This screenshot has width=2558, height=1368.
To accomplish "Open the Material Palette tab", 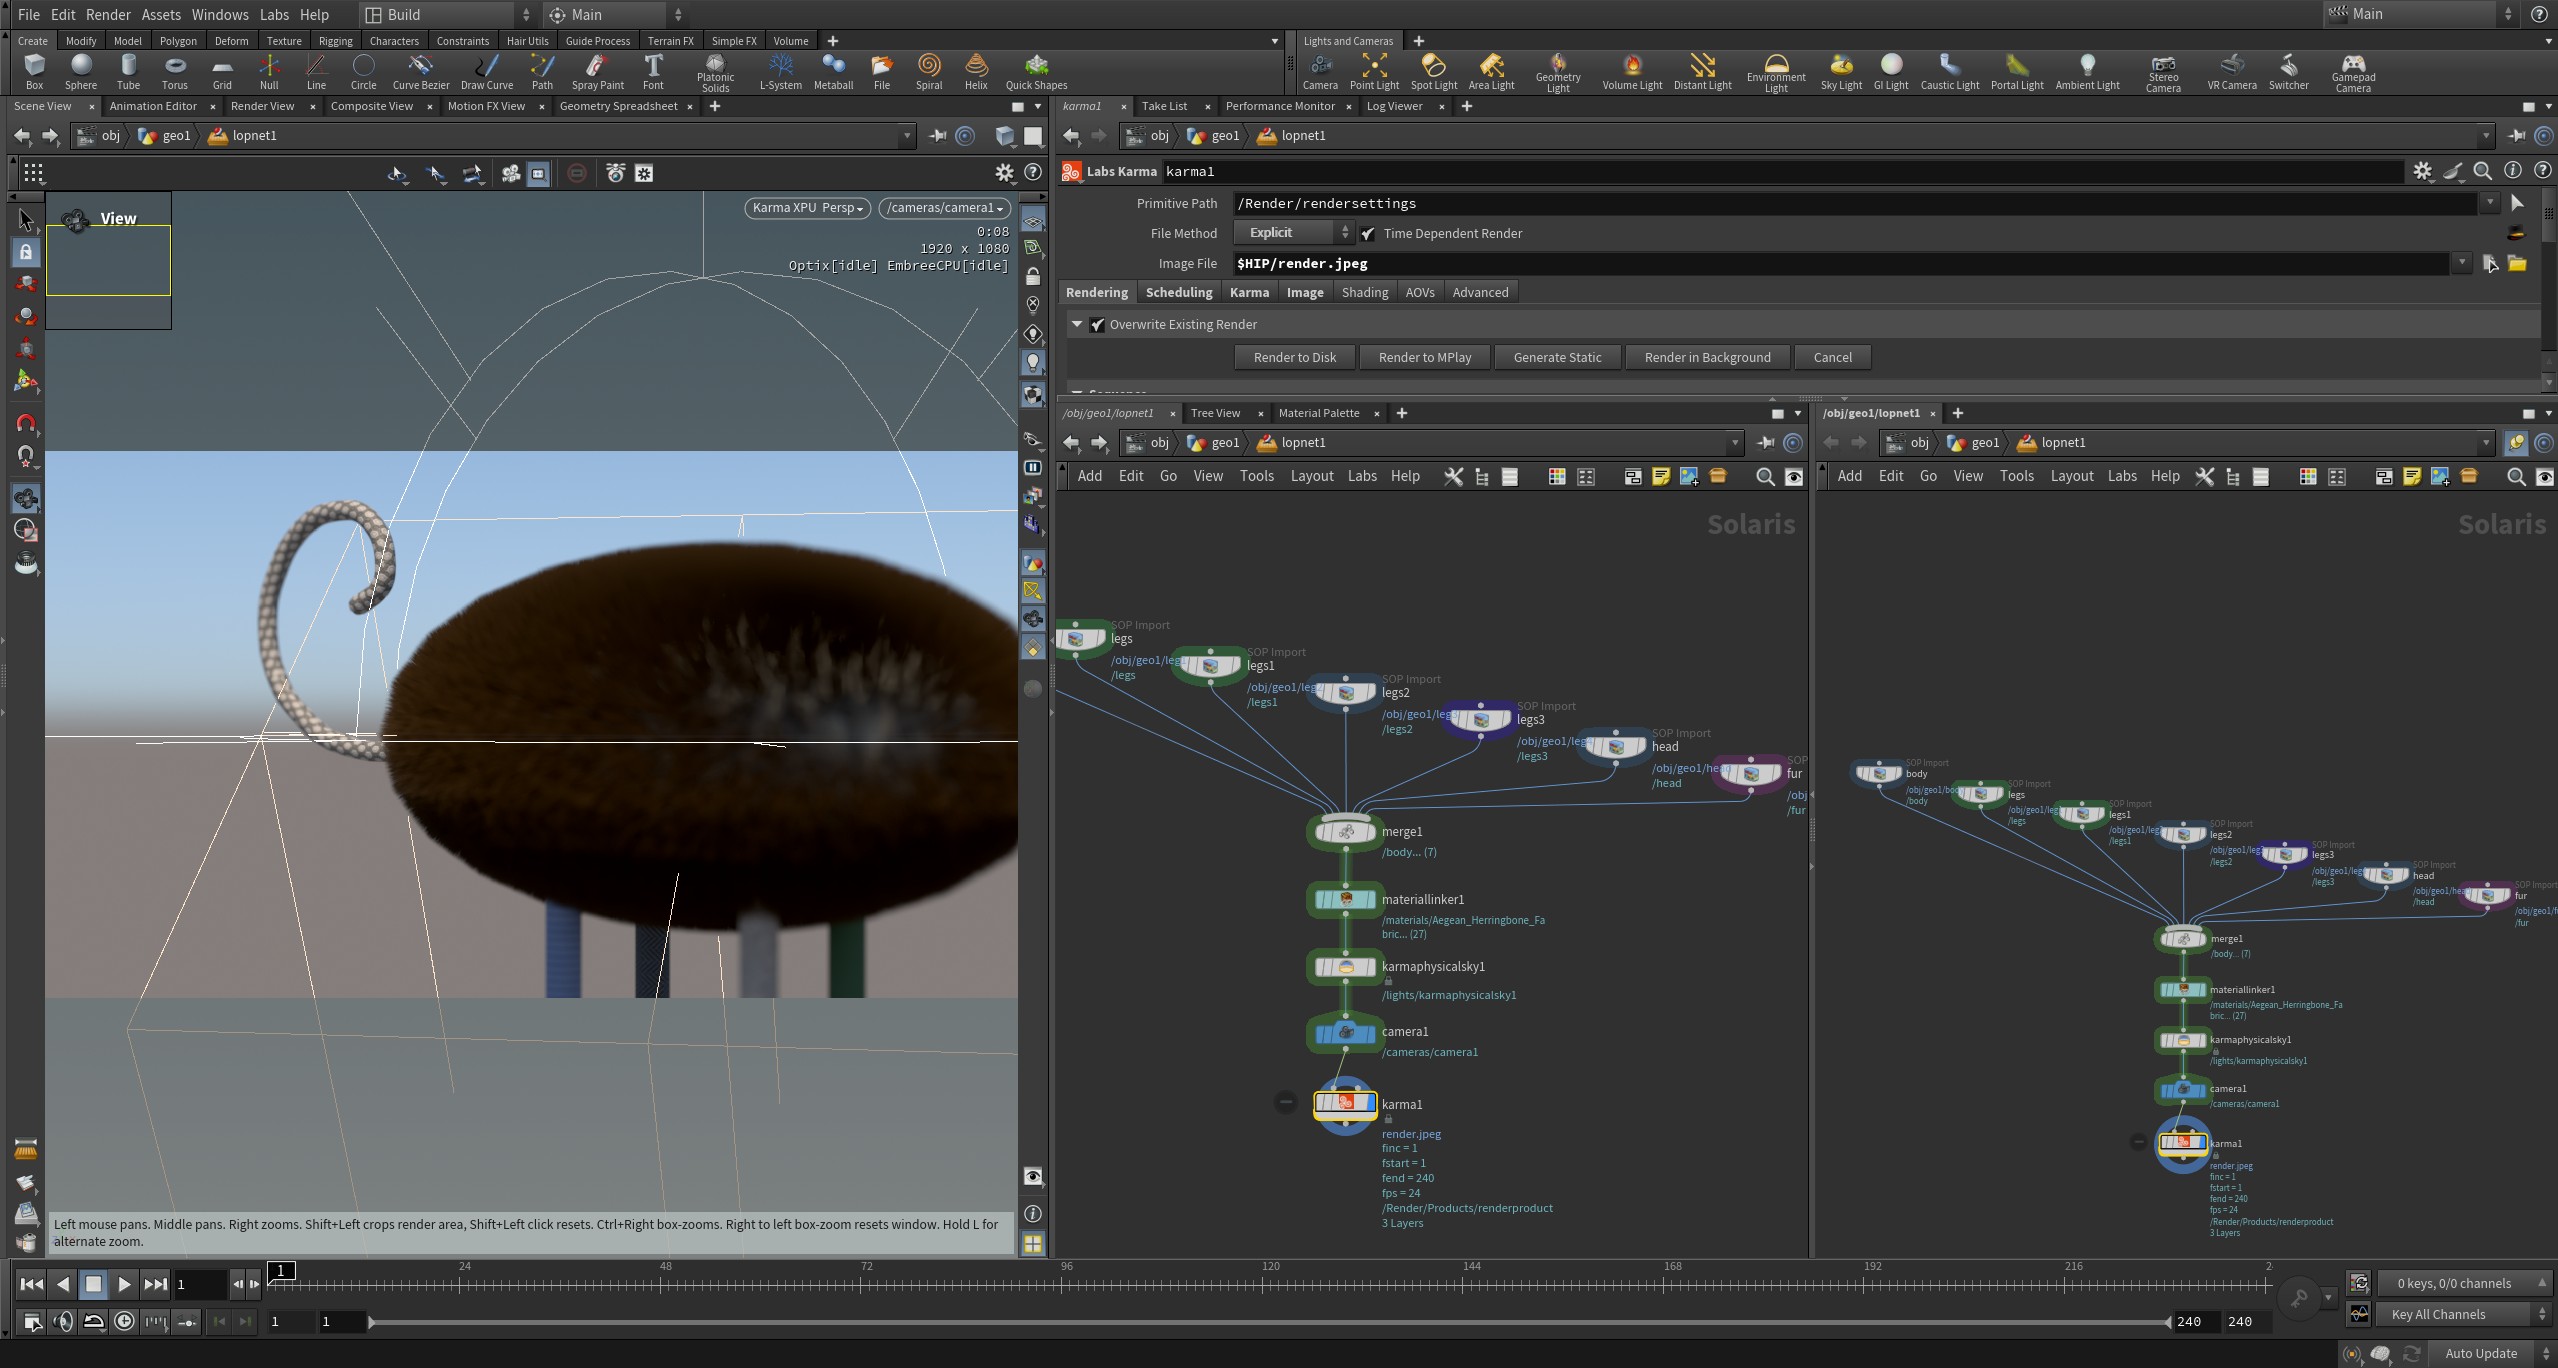I will pyautogui.click(x=1318, y=413).
